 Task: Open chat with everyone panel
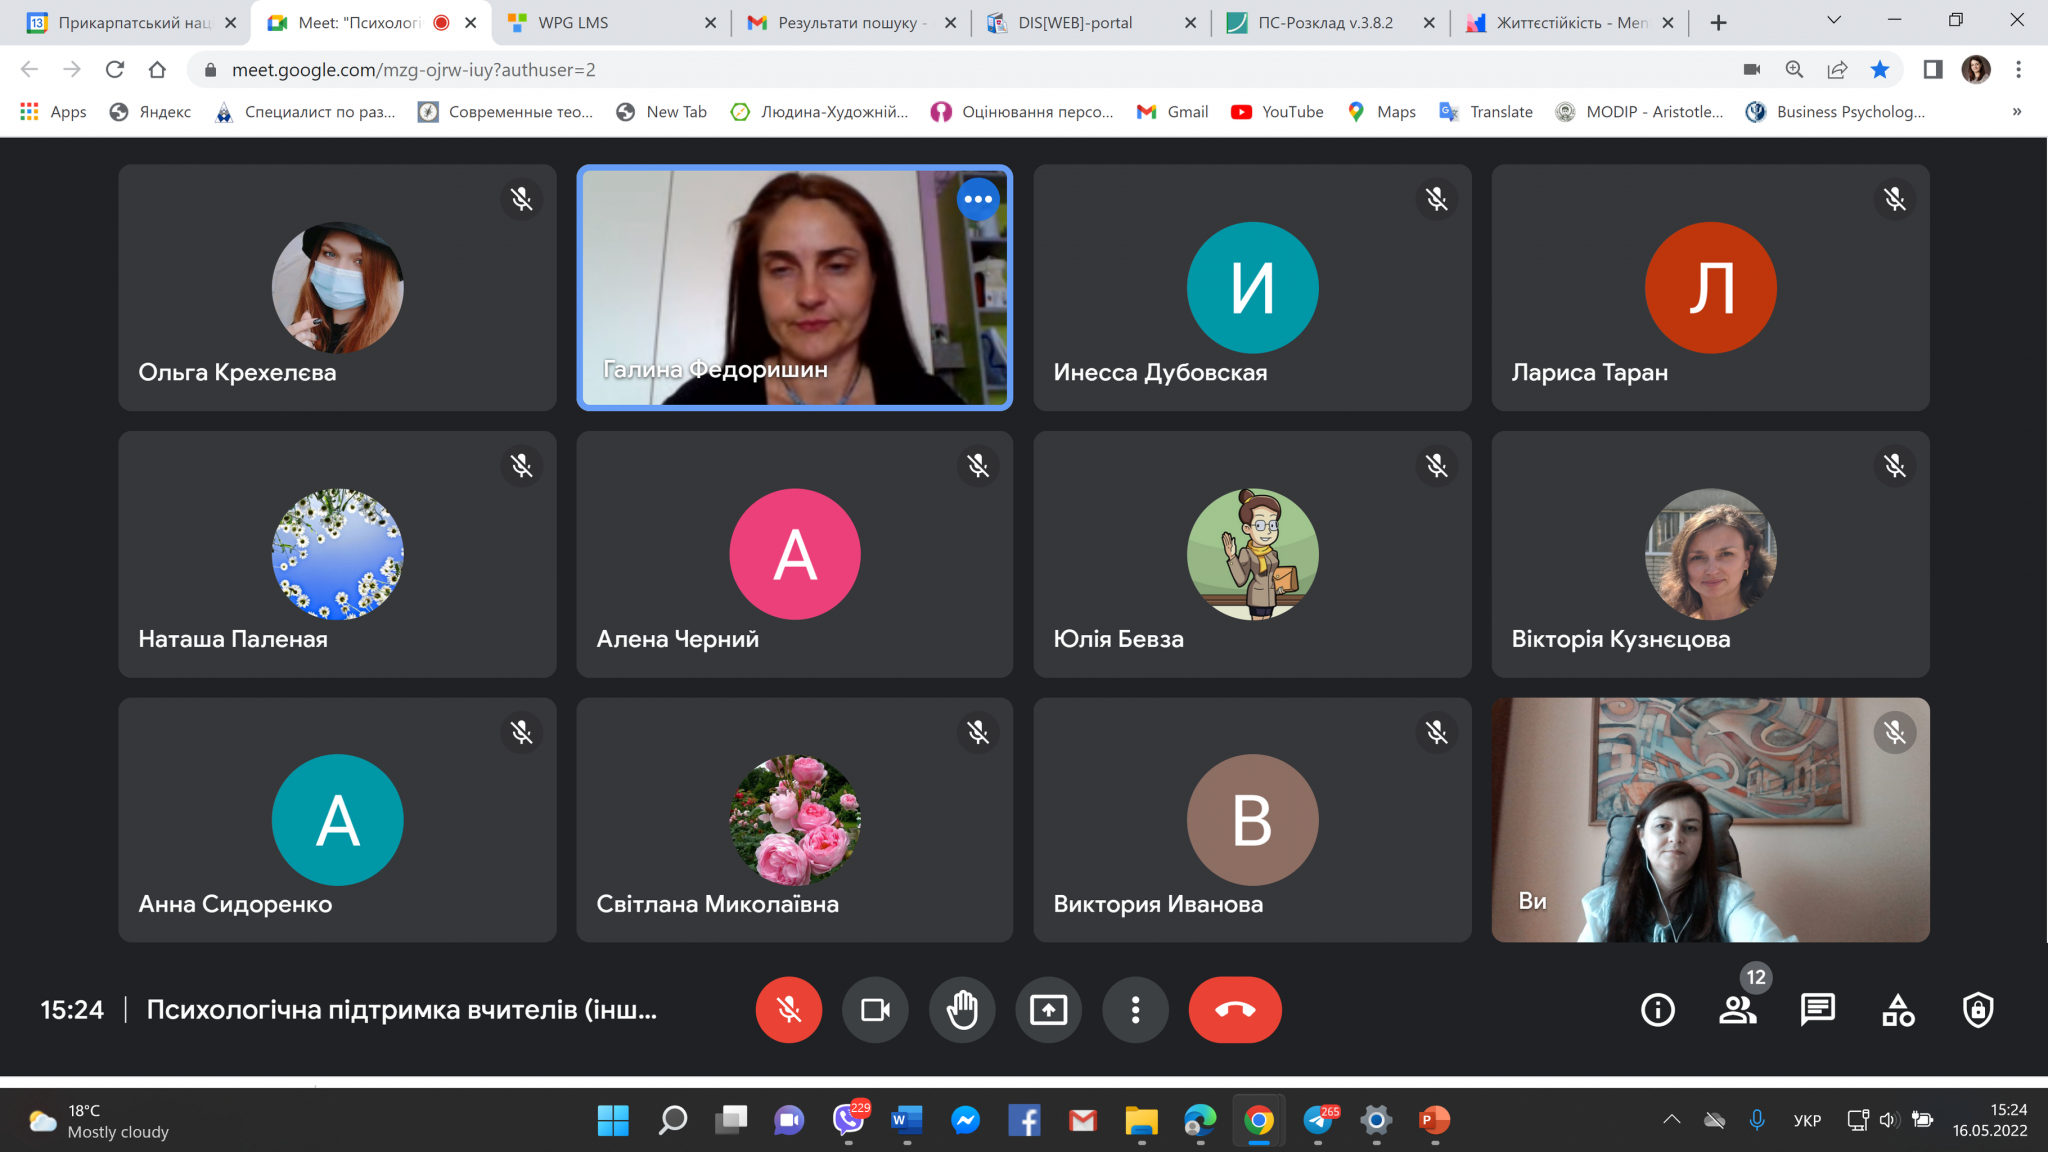click(1817, 1010)
